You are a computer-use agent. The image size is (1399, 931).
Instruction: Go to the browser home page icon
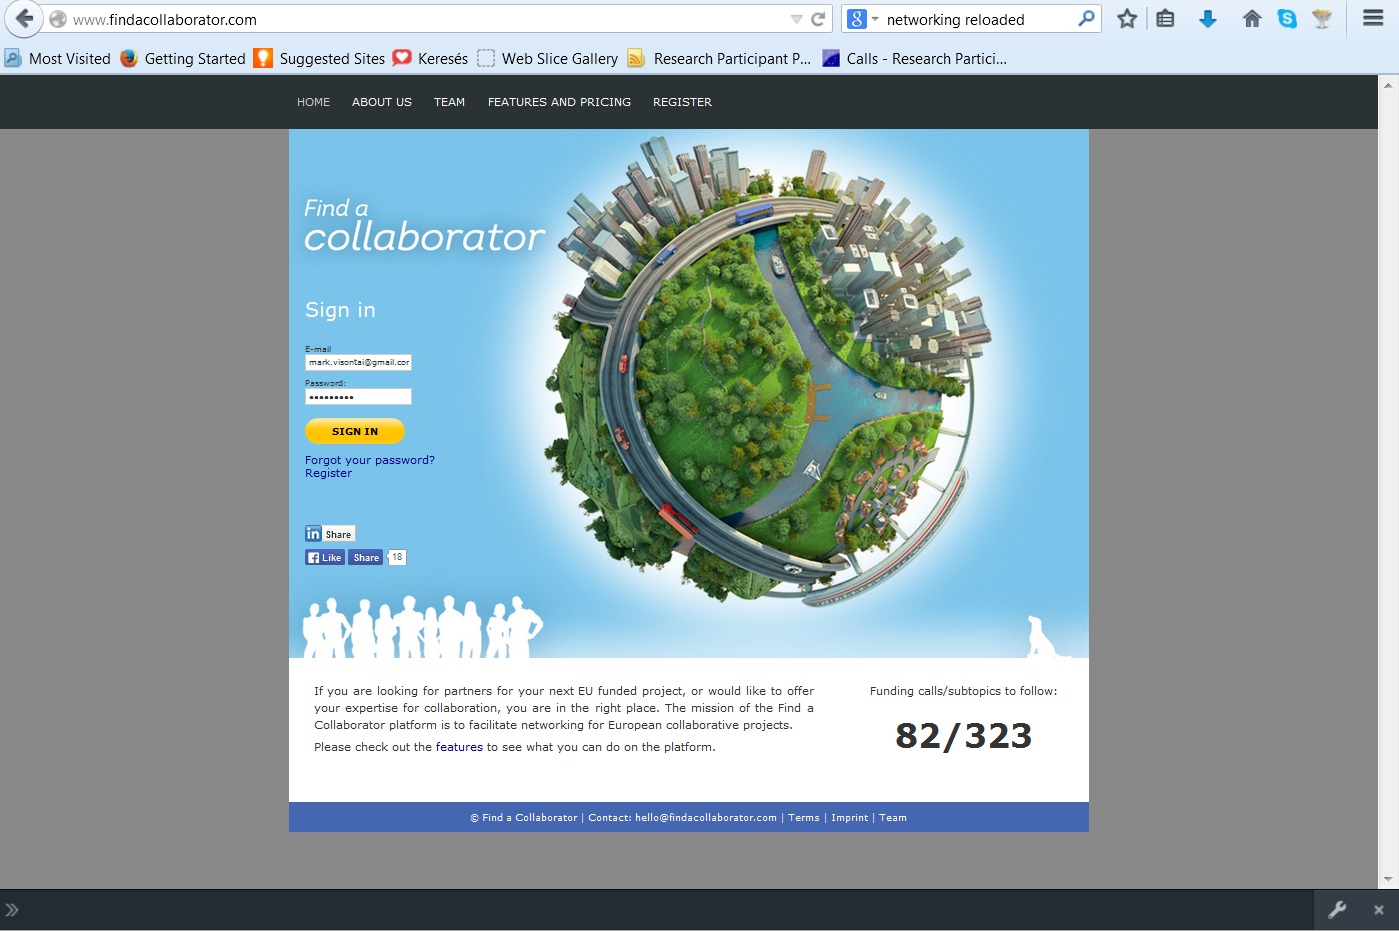[x=1251, y=19]
